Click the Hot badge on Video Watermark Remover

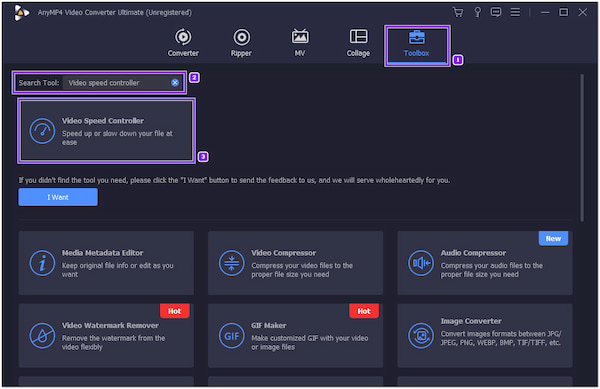coord(174,311)
